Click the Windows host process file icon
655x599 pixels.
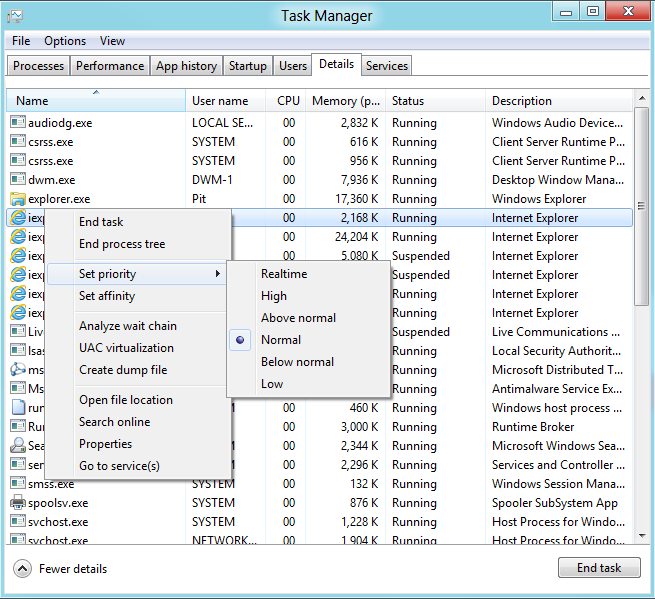click(18, 407)
